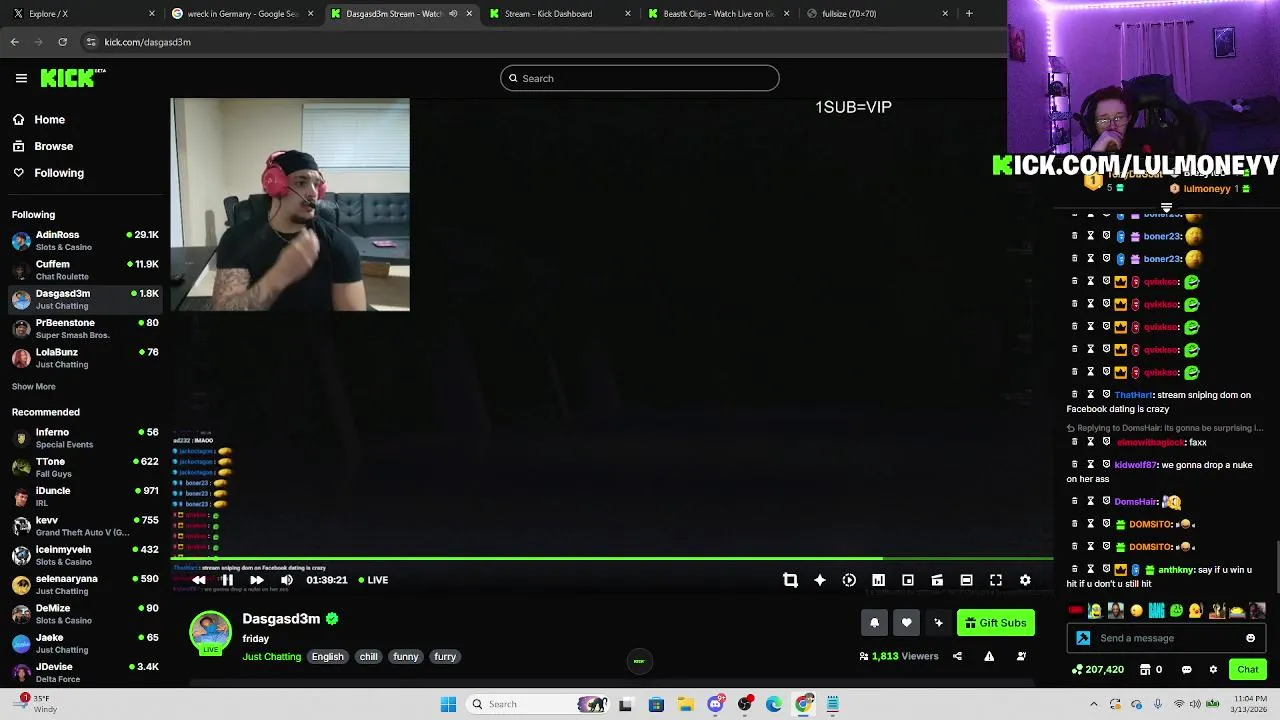Screen dimensions: 1280x720
Task: Open Windows Start menu
Action: click(x=448, y=704)
